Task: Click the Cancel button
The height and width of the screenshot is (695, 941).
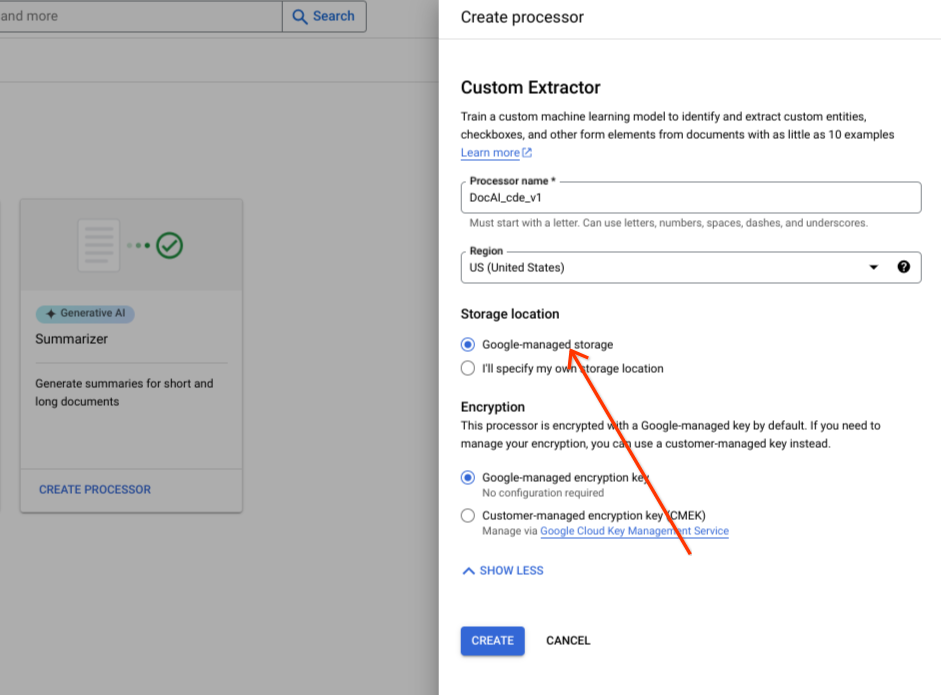Action: pos(568,641)
